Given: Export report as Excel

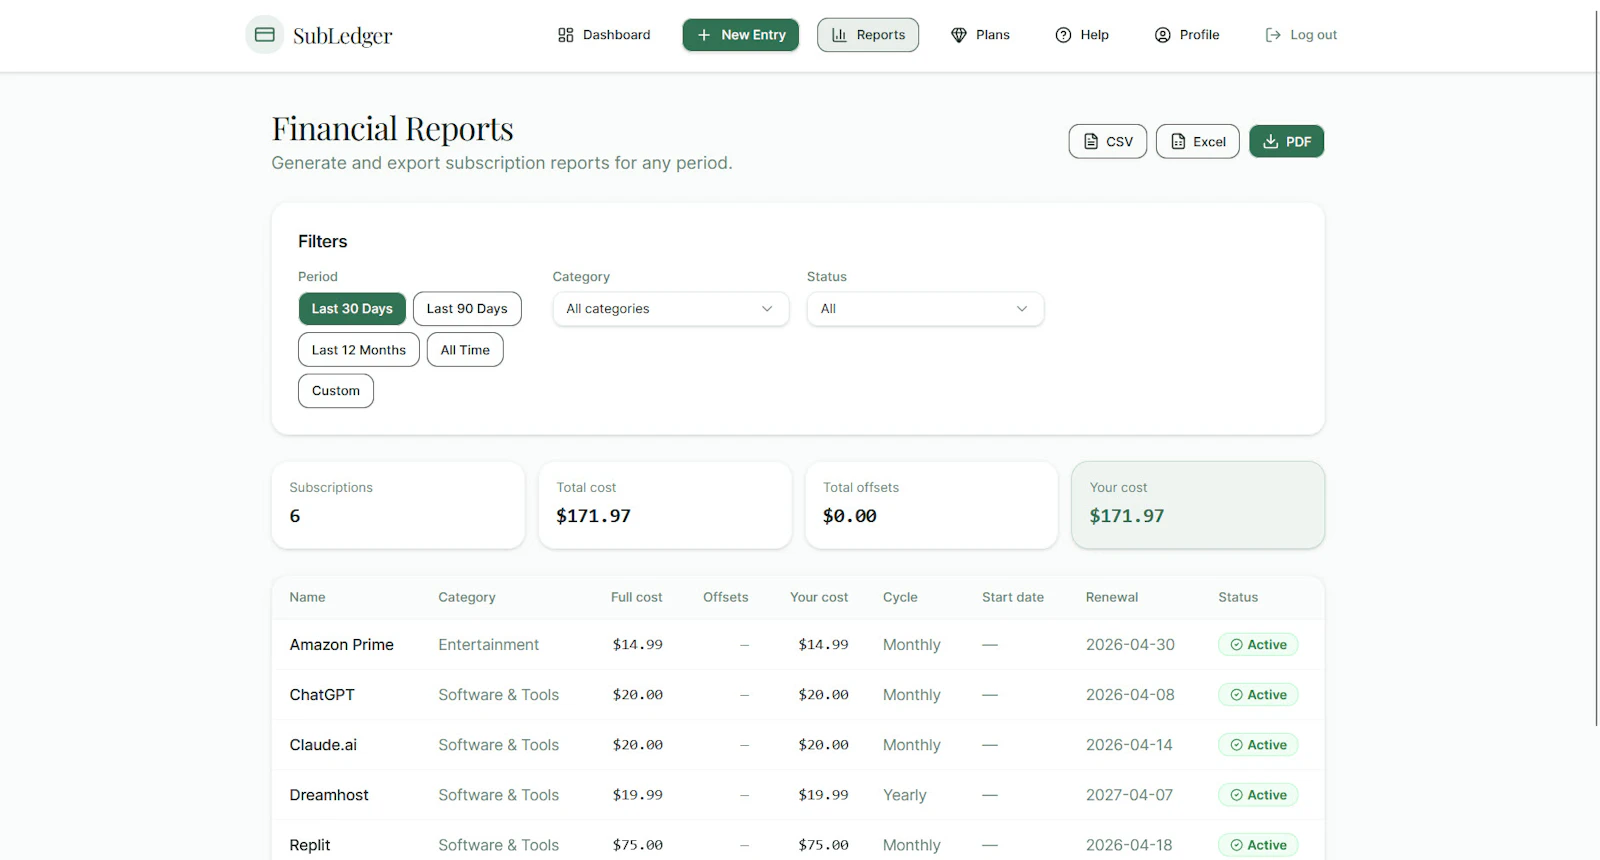Looking at the screenshot, I should point(1198,142).
